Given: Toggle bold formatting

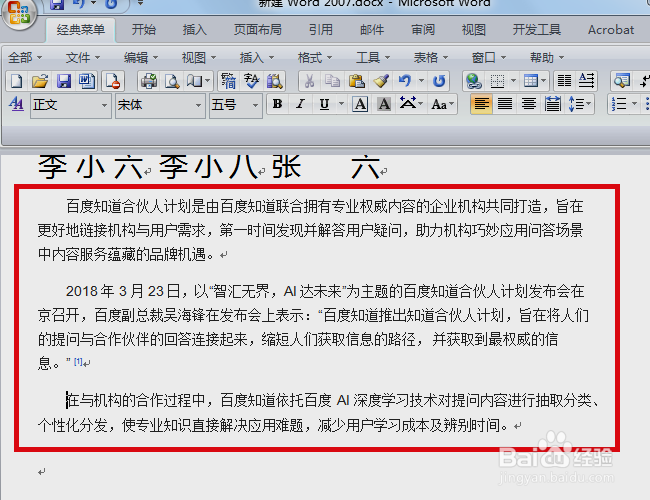Looking at the screenshot, I should 277,104.
